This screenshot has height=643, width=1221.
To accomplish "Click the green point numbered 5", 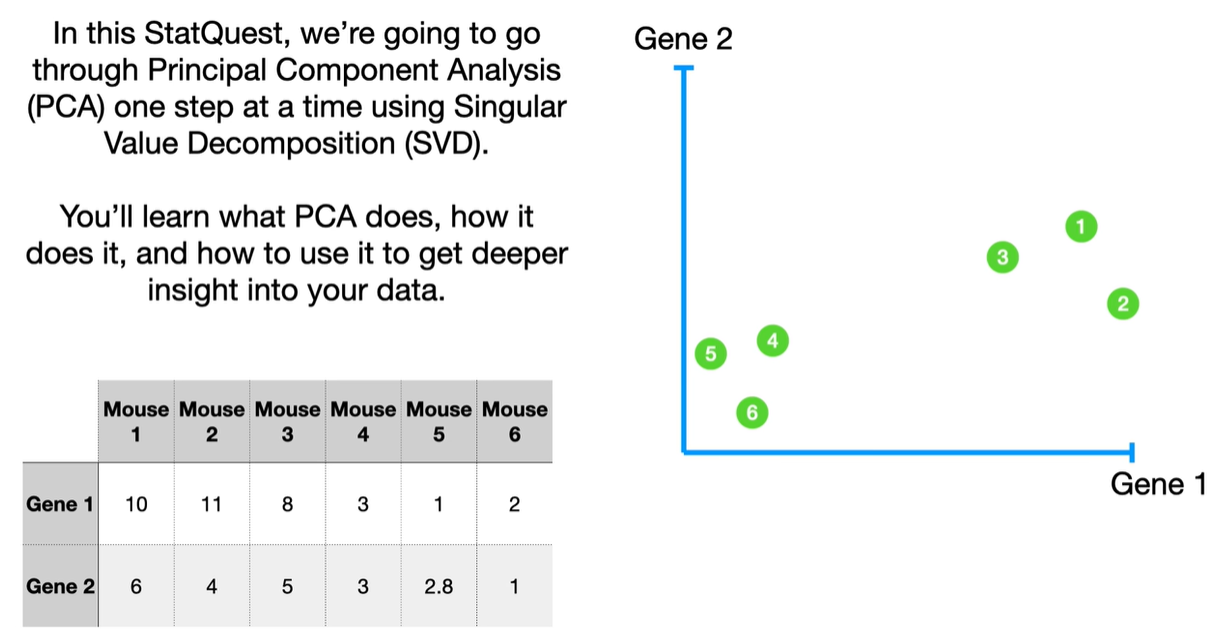I will point(711,353).
